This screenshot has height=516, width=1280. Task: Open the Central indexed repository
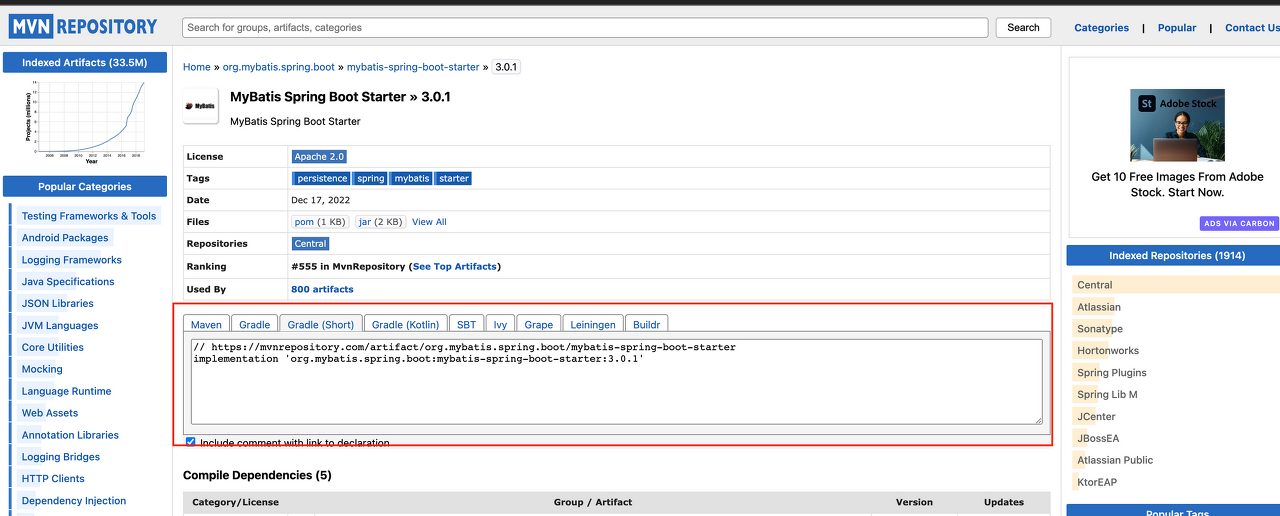(1095, 285)
